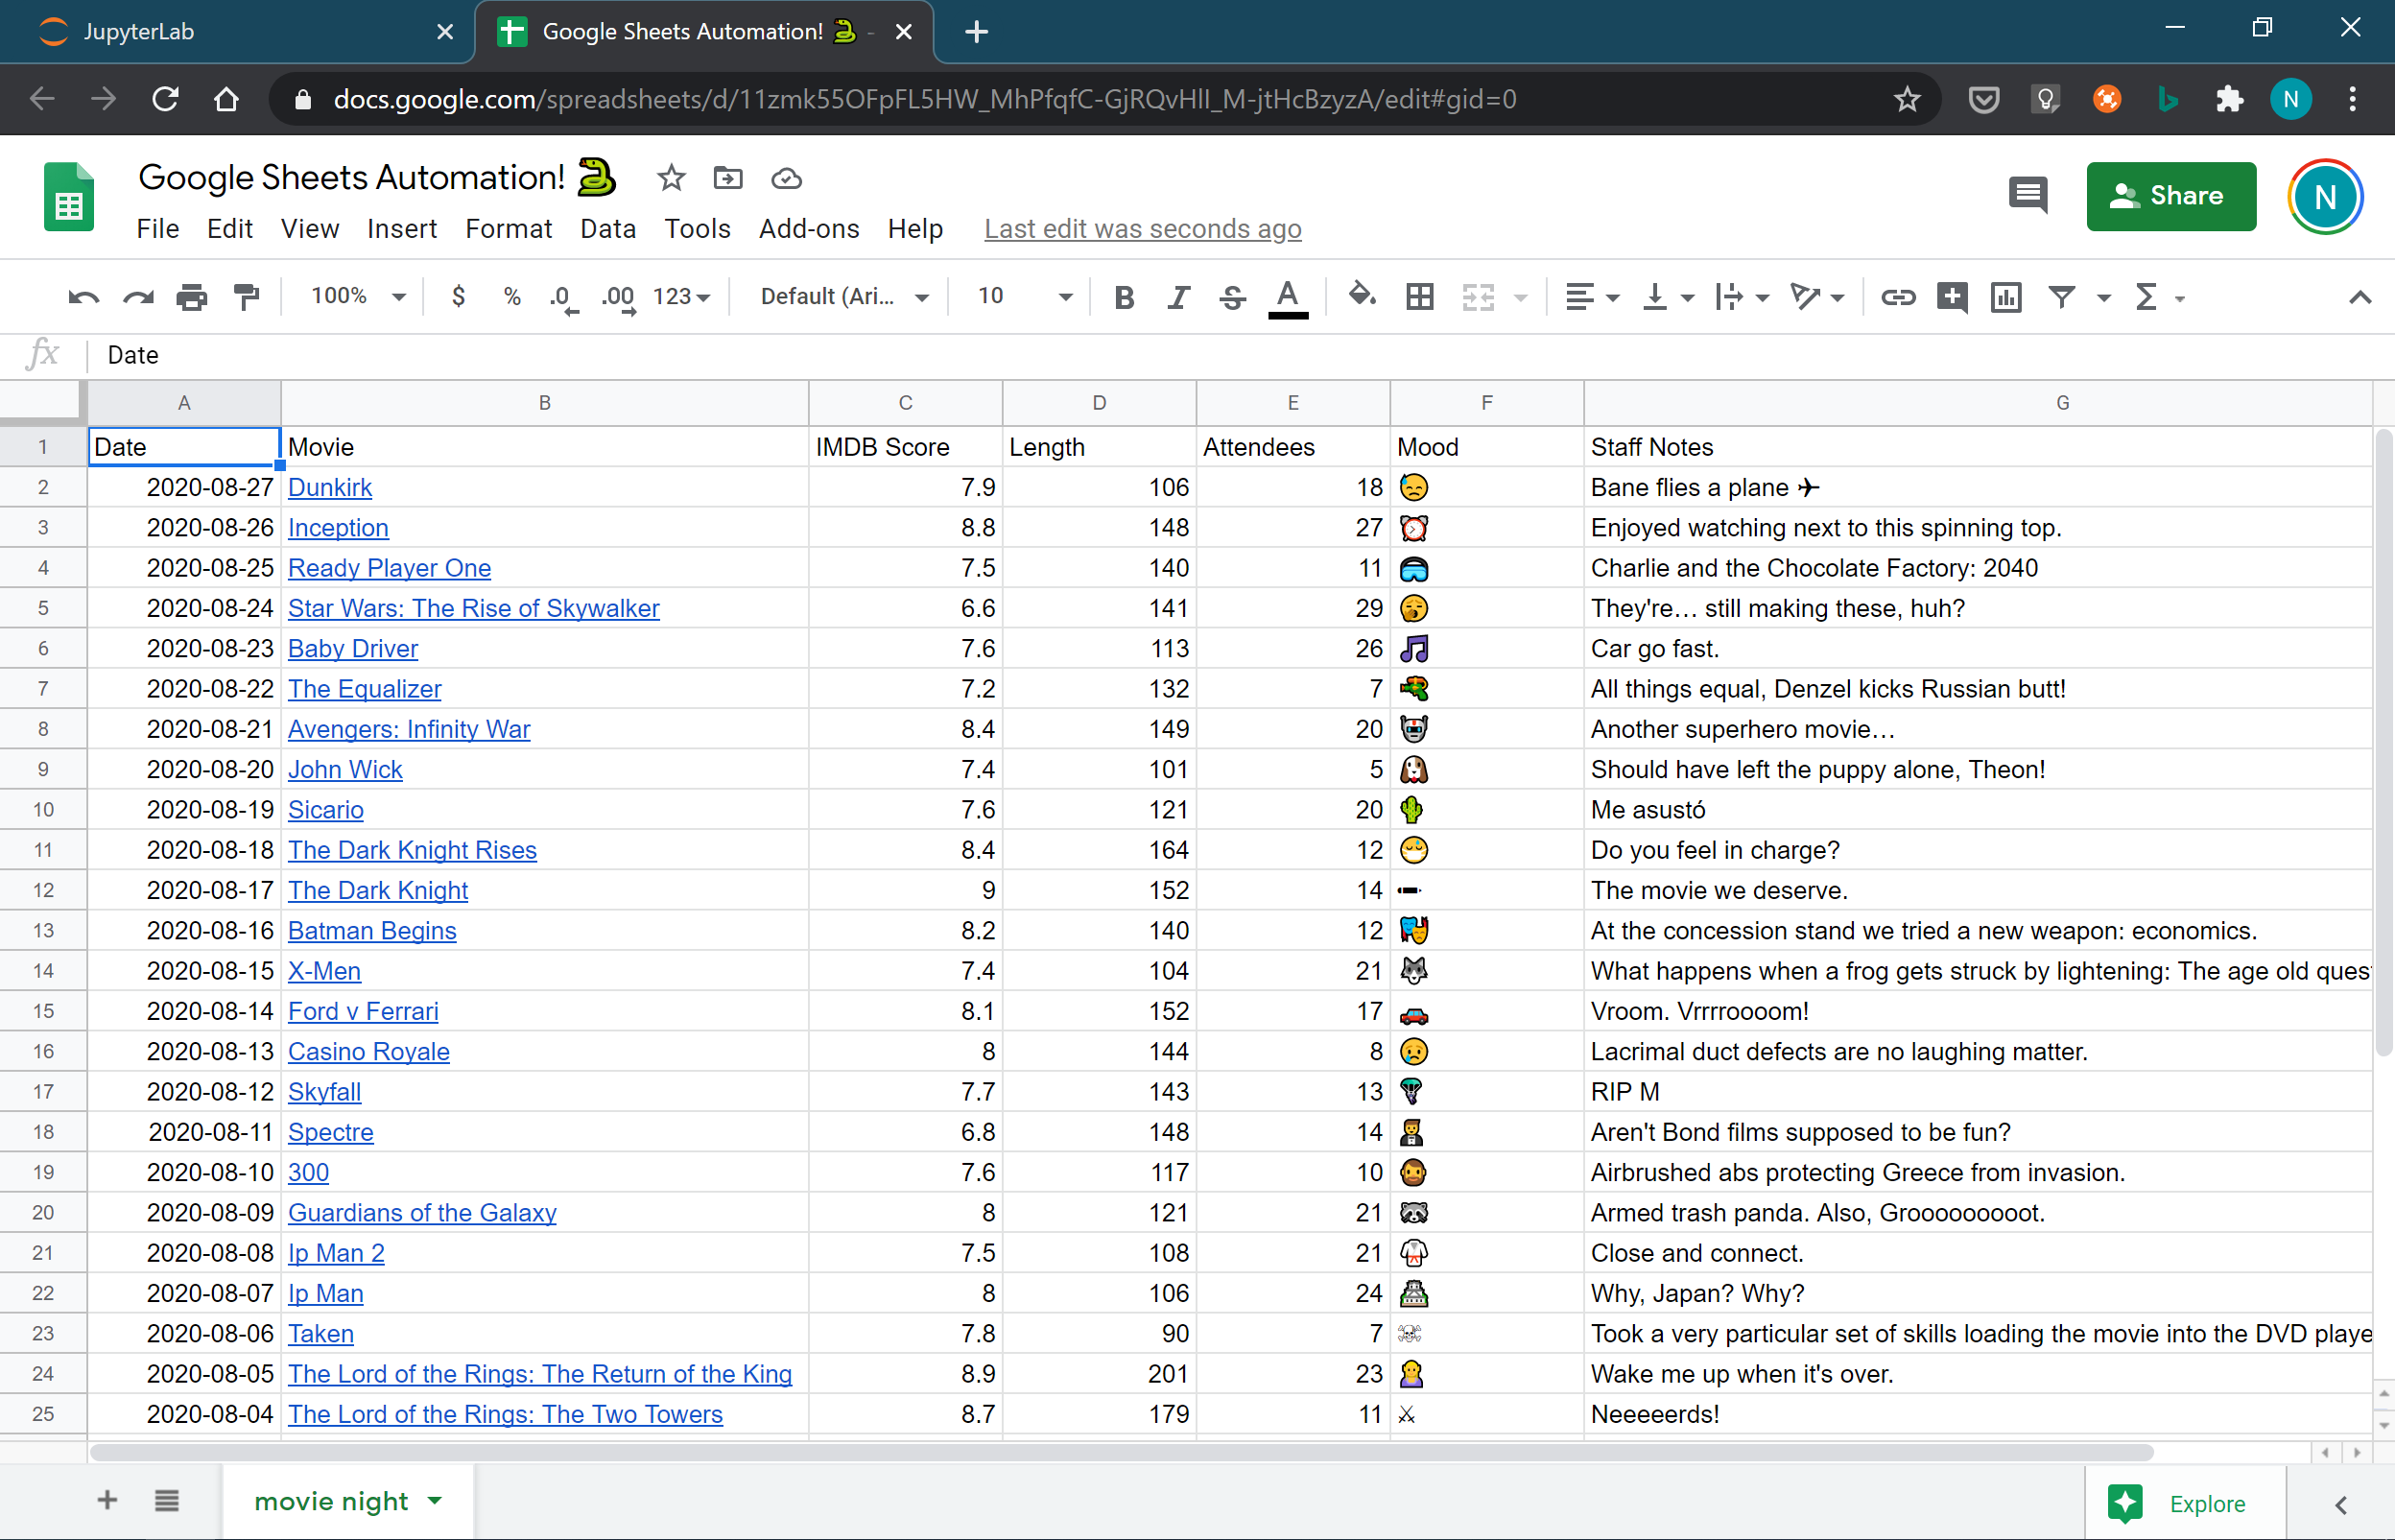Toggle strikethrough formatting
This screenshot has height=1540, width=2395.
point(1232,297)
